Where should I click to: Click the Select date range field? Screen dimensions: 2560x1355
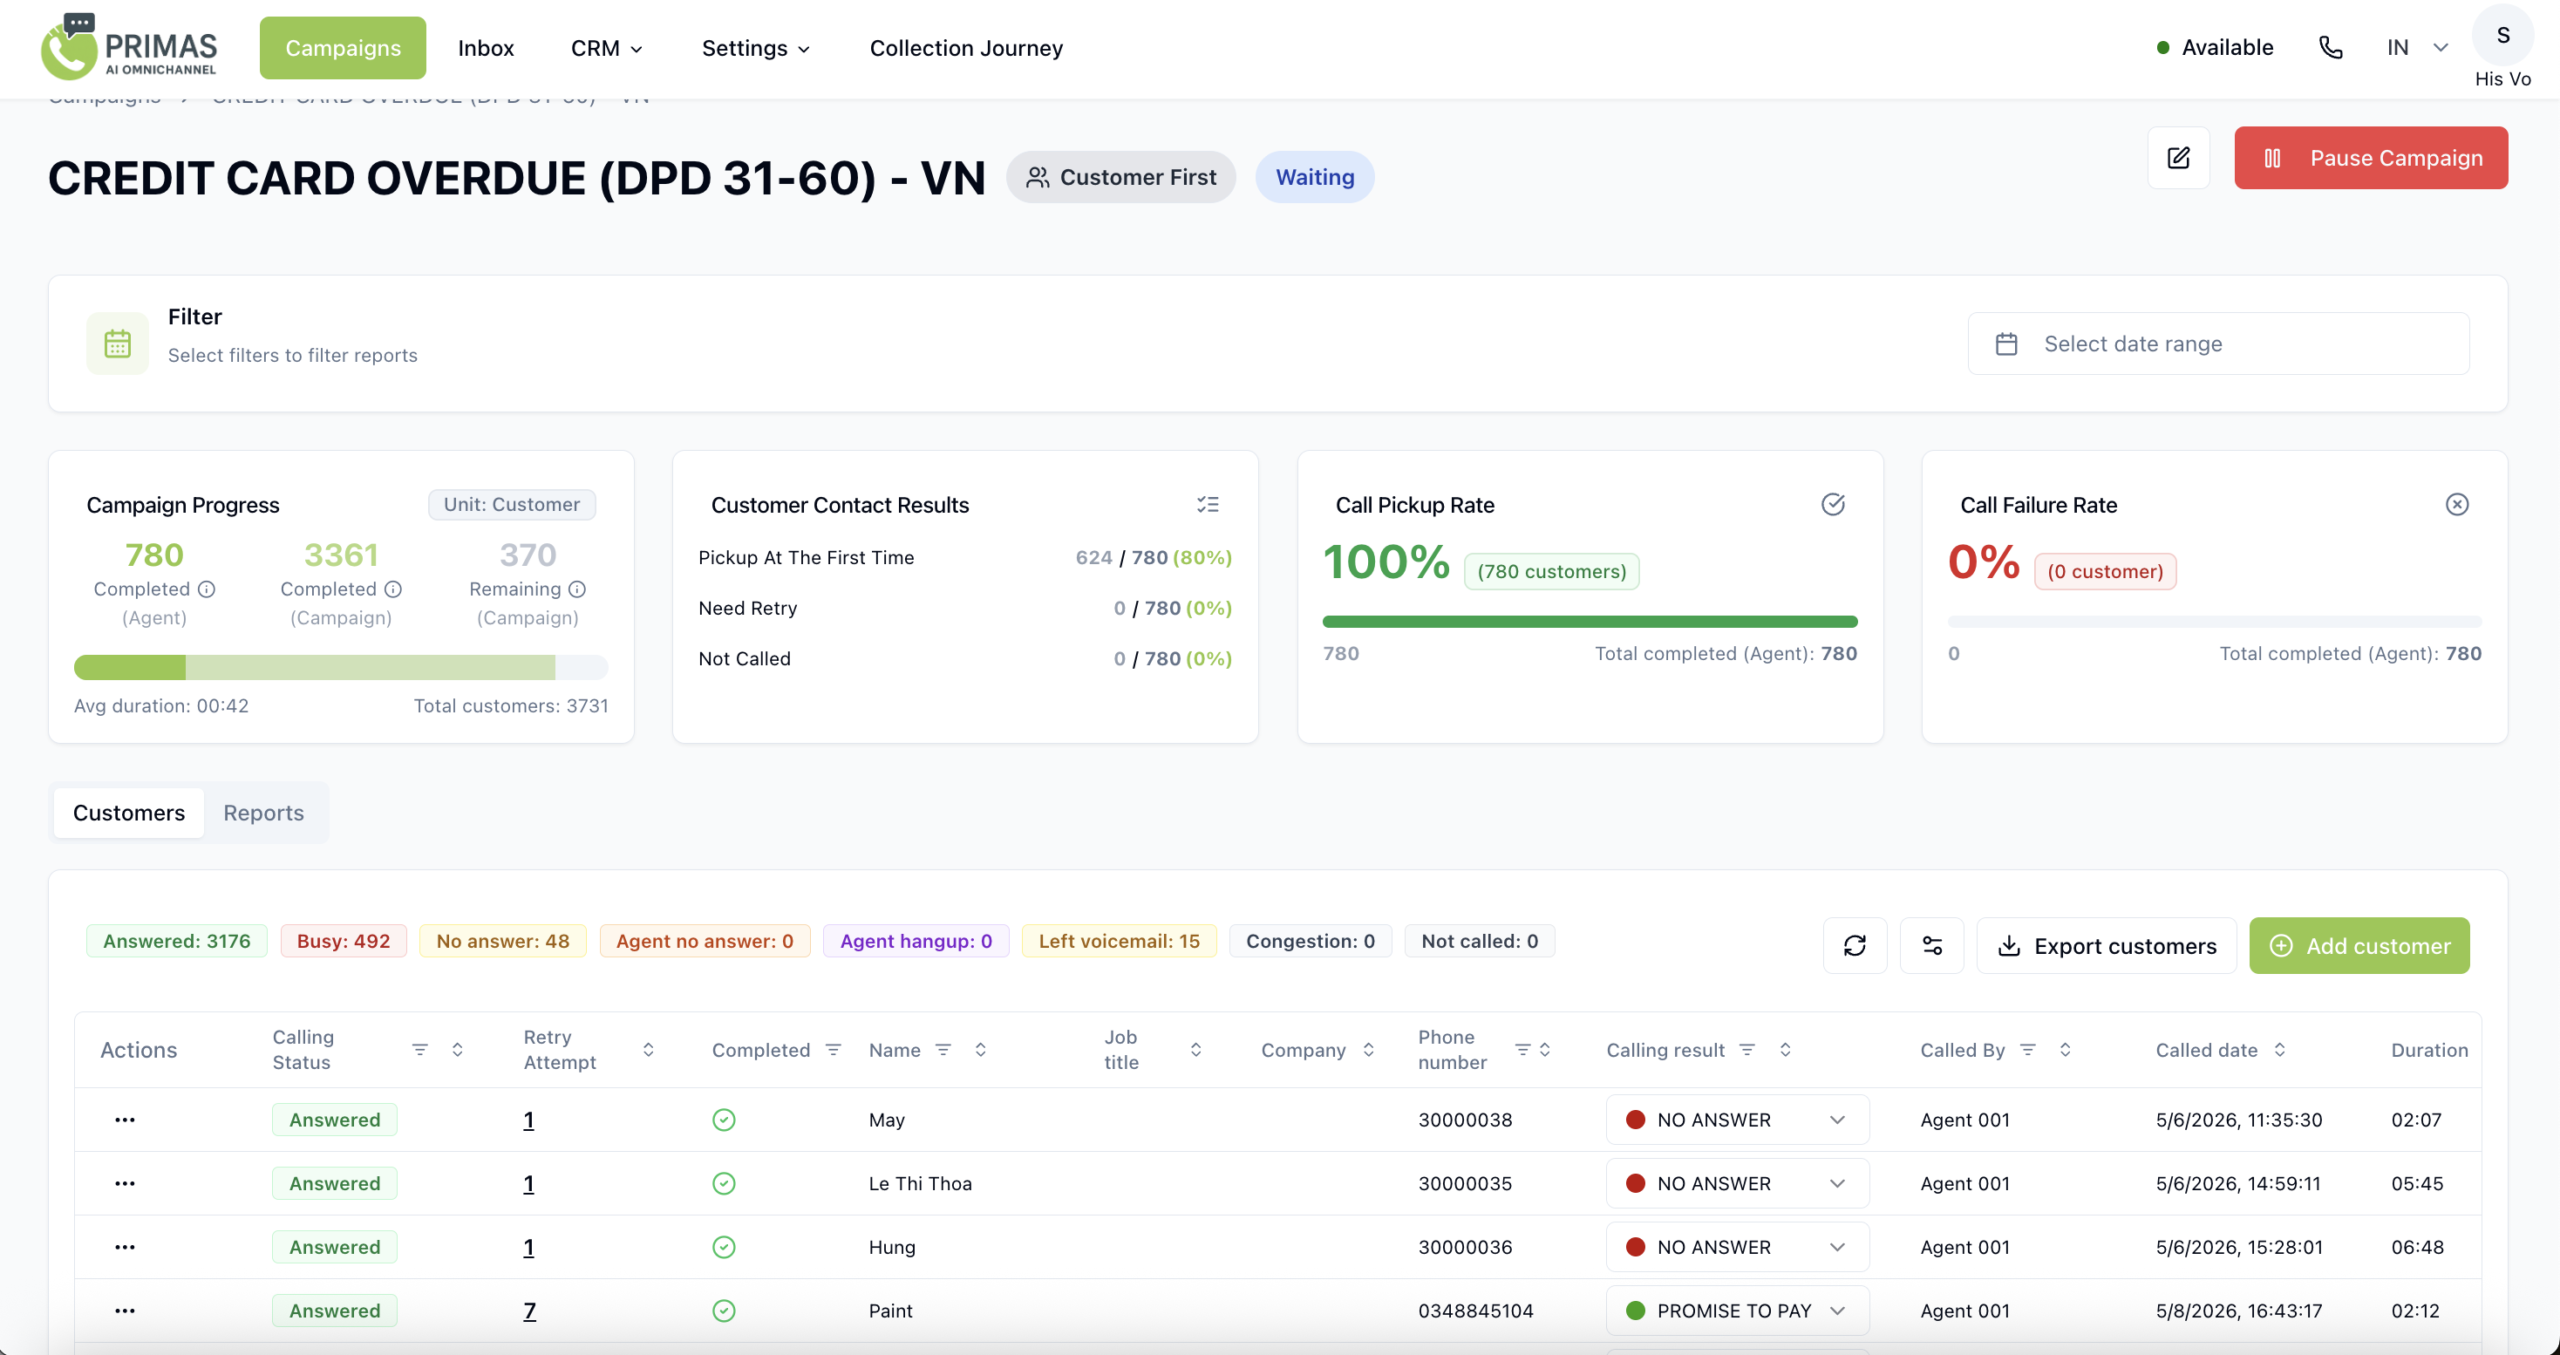pyautogui.click(x=2218, y=343)
